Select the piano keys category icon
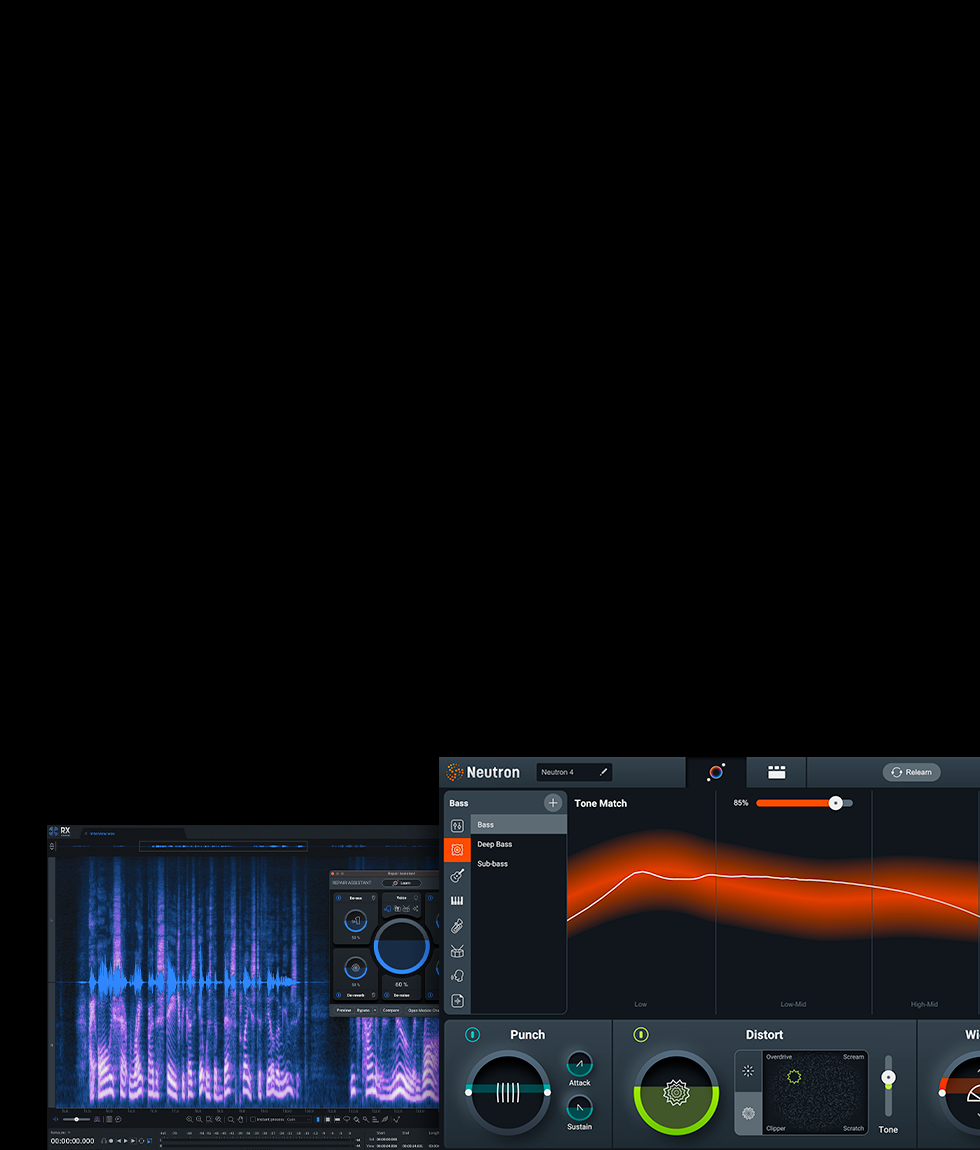Image resolution: width=980 pixels, height=1150 pixels. coord(457,900)
